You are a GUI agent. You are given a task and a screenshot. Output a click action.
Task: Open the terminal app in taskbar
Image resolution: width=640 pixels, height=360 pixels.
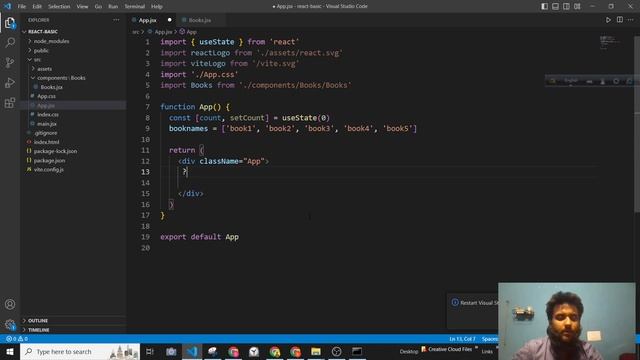click(357, 351)
